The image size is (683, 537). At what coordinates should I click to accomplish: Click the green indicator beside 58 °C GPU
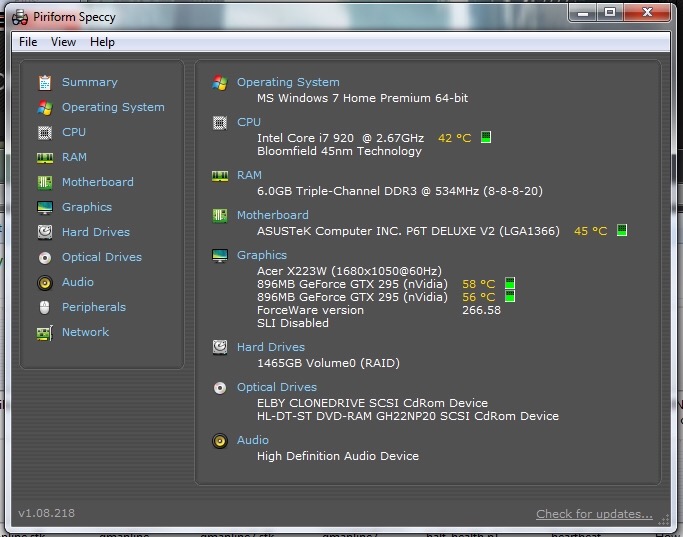(x=510, y=283)
